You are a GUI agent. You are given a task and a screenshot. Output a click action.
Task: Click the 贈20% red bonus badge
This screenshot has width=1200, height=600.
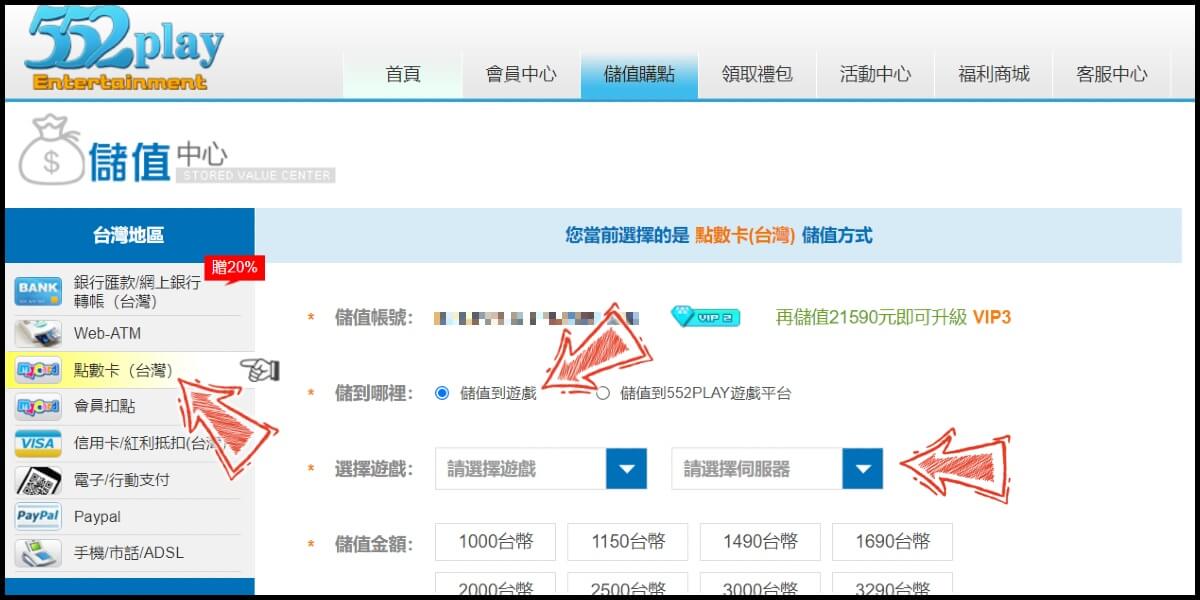coord(235,268)
